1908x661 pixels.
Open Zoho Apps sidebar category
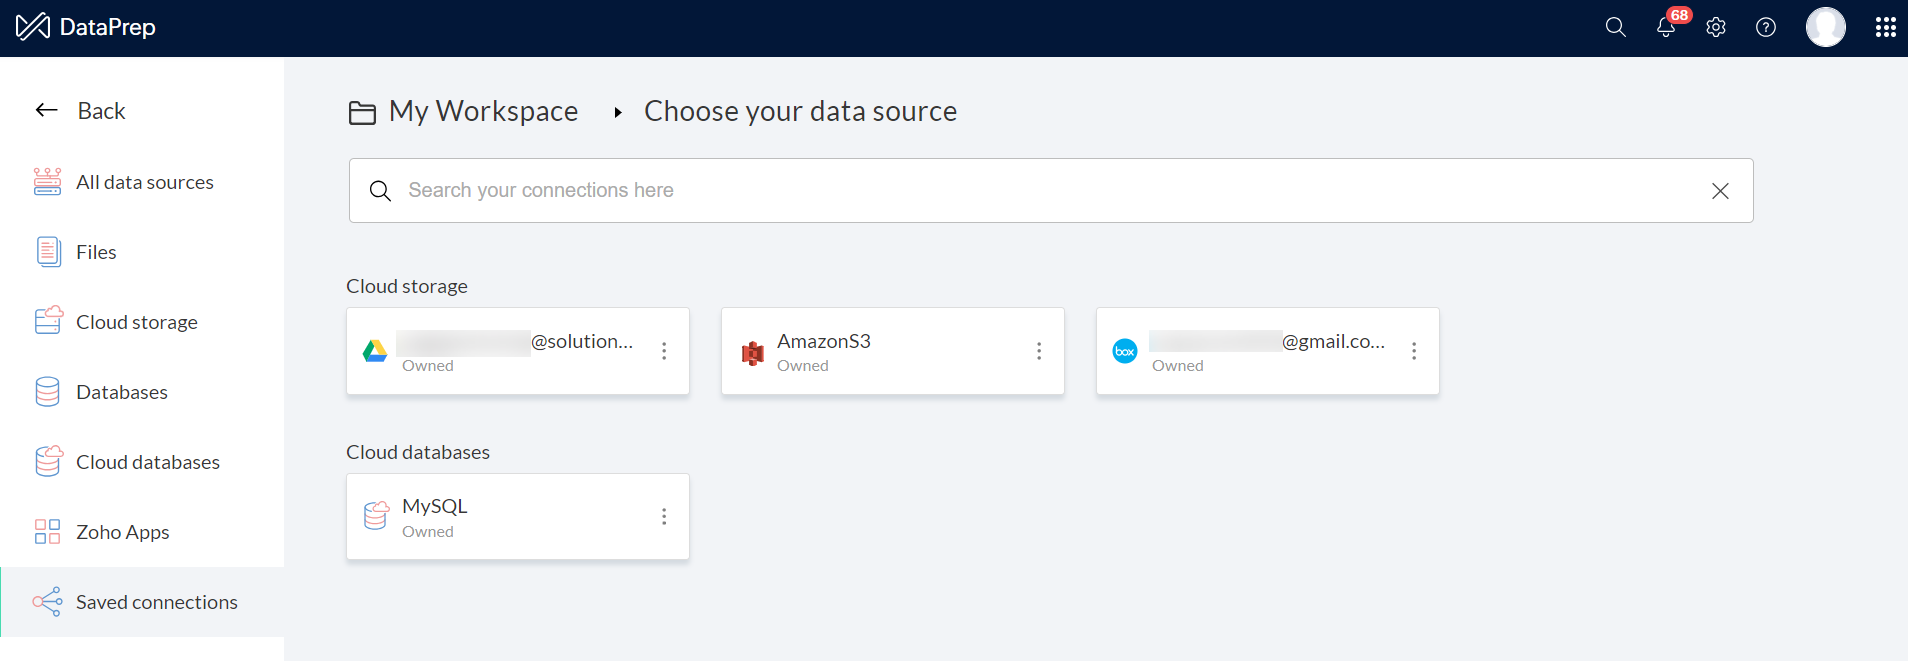coord(122,532)
